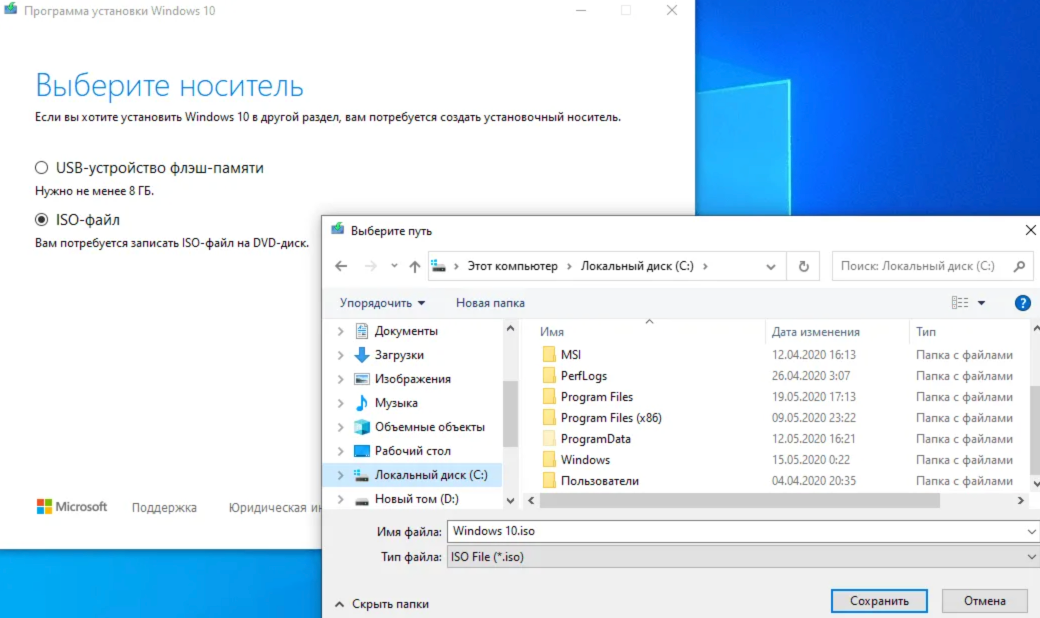Expand Изображения tree node

[340, 379]
